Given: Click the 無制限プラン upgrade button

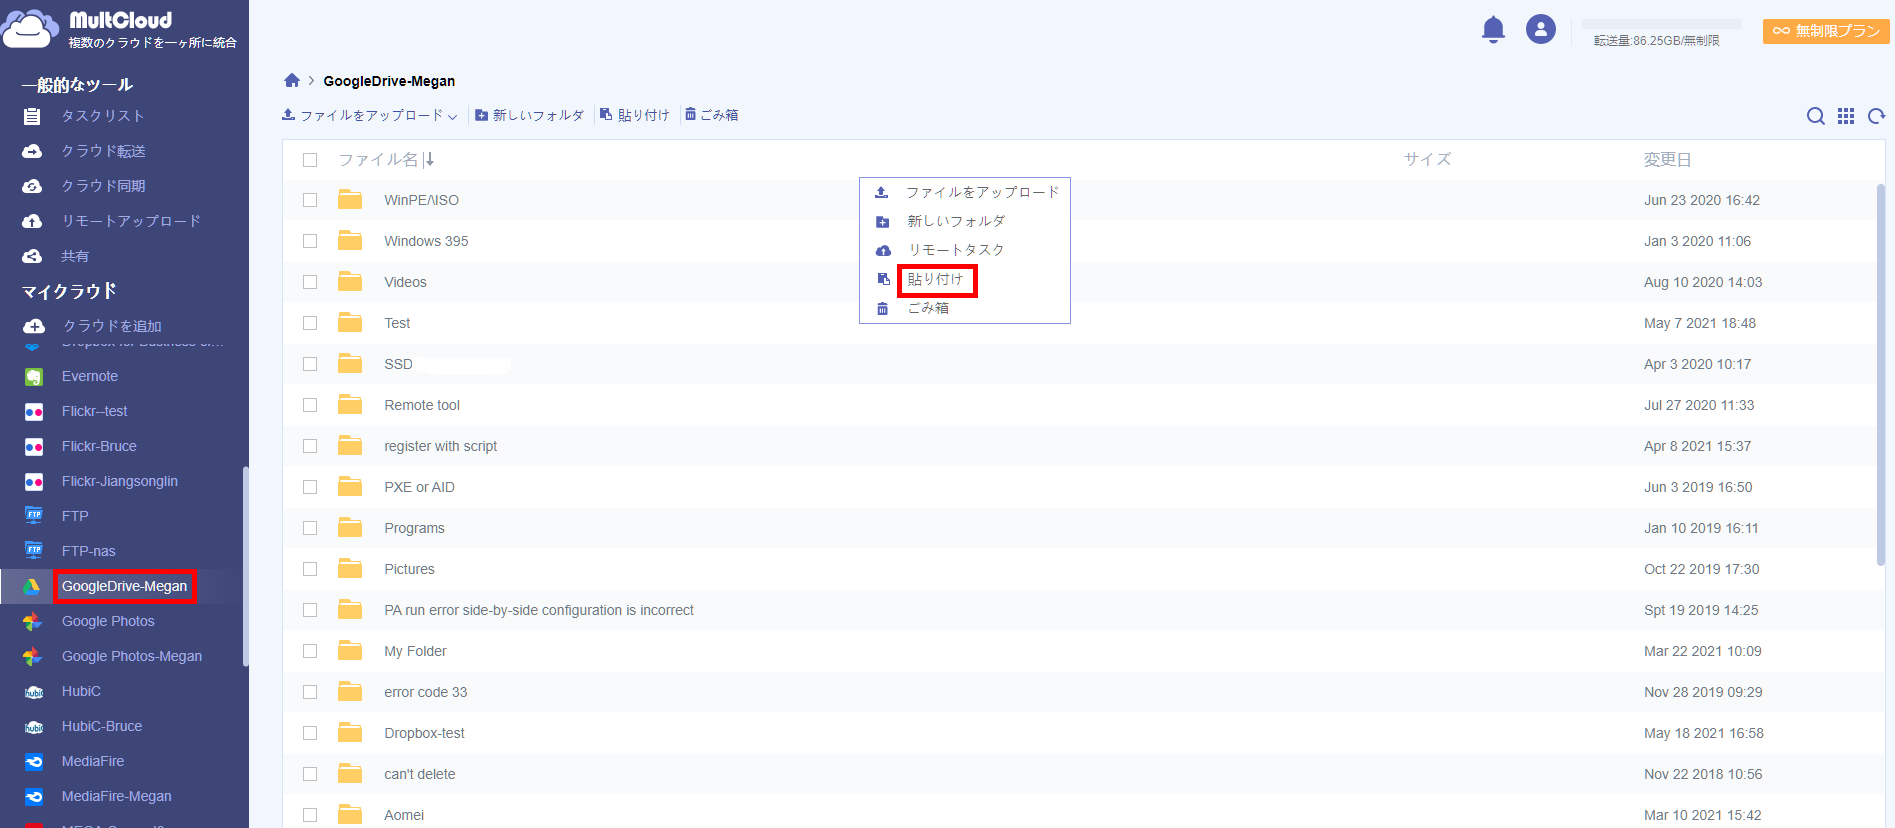Looking at the screenshot, I should tap(1826, 31).
